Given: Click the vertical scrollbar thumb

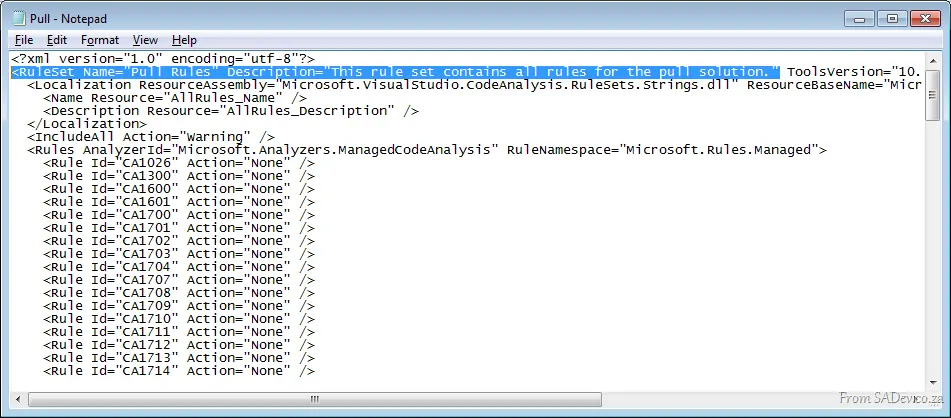Looking at the screenshot, I should tap(933, 95).
